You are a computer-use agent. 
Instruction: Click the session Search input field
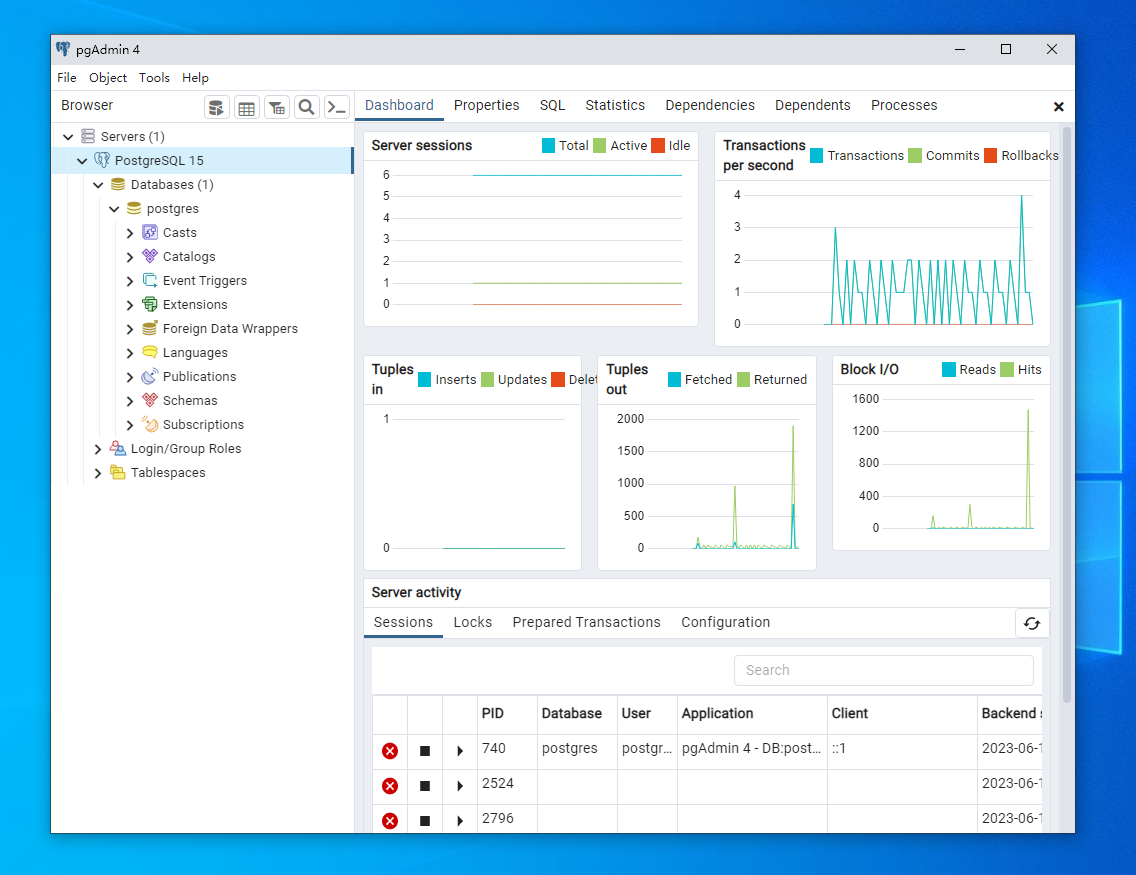[x=883, y=670]
